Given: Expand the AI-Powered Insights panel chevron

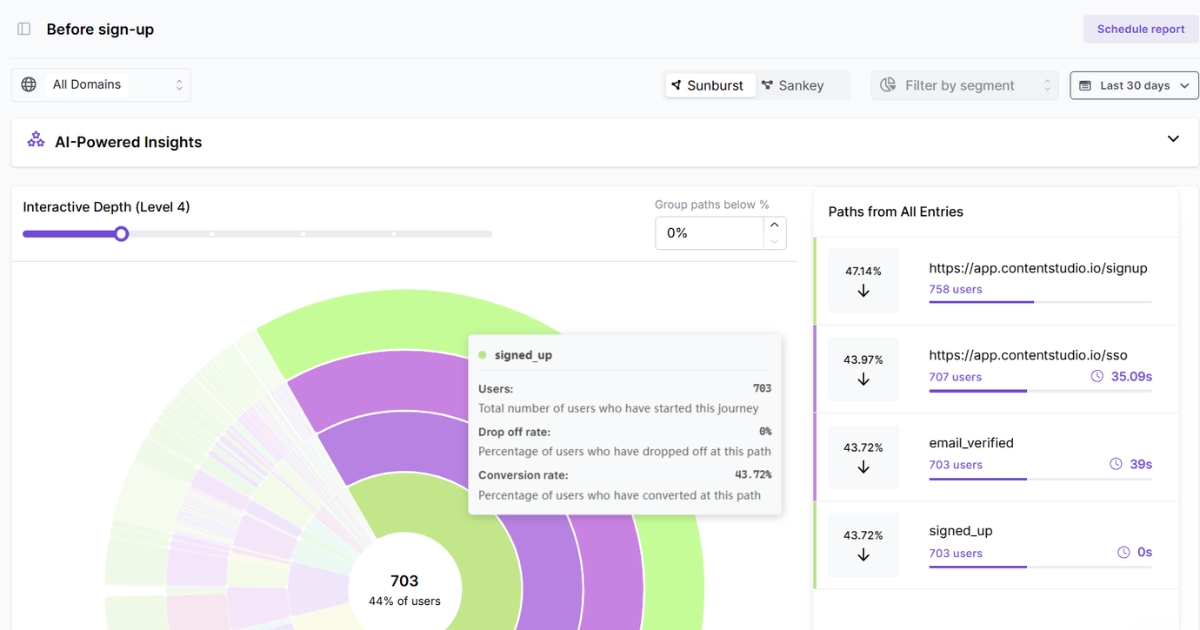Looking at the screenshot, I should click(1174, 139).
